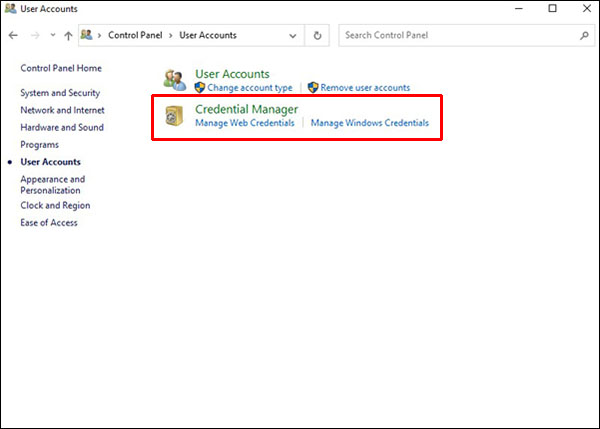This screenshot has height=429, width=600.
Task: Click shield icon beside Change account type
Action: pyautogui.click(x=200, y=88)
